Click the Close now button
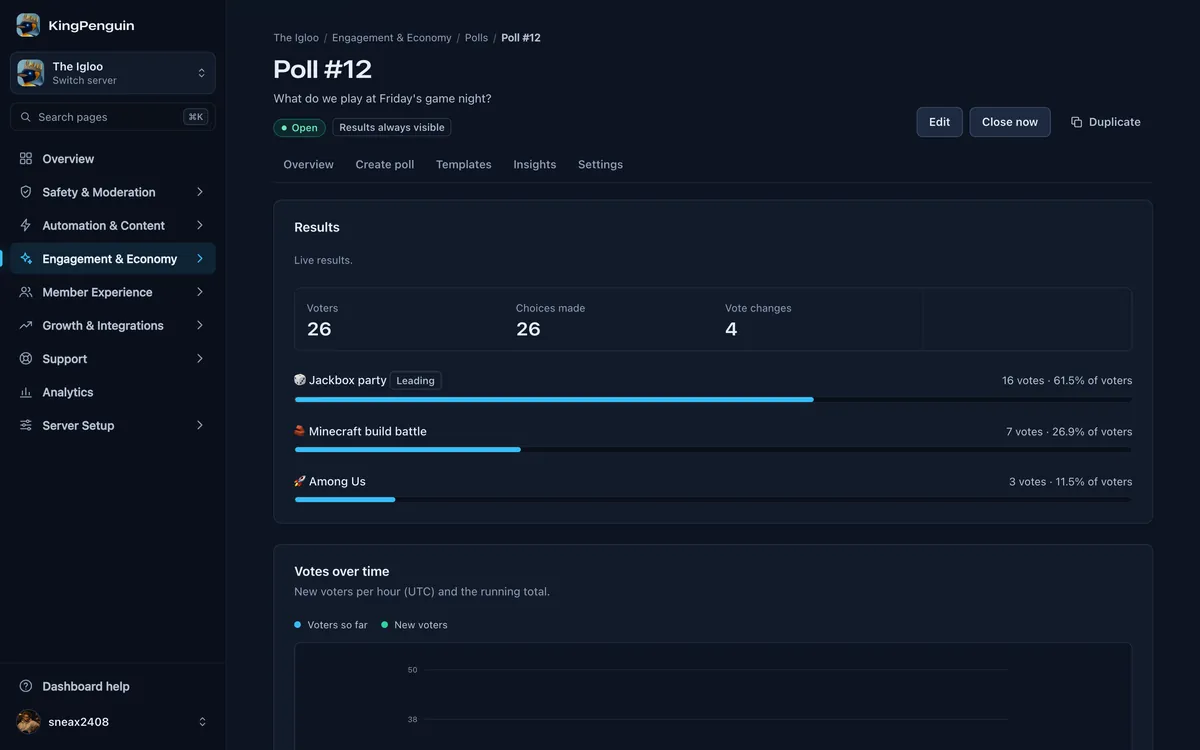The width and height of the screenshot is (1200, 750). pyautogui.click(x=1010, y=122)
